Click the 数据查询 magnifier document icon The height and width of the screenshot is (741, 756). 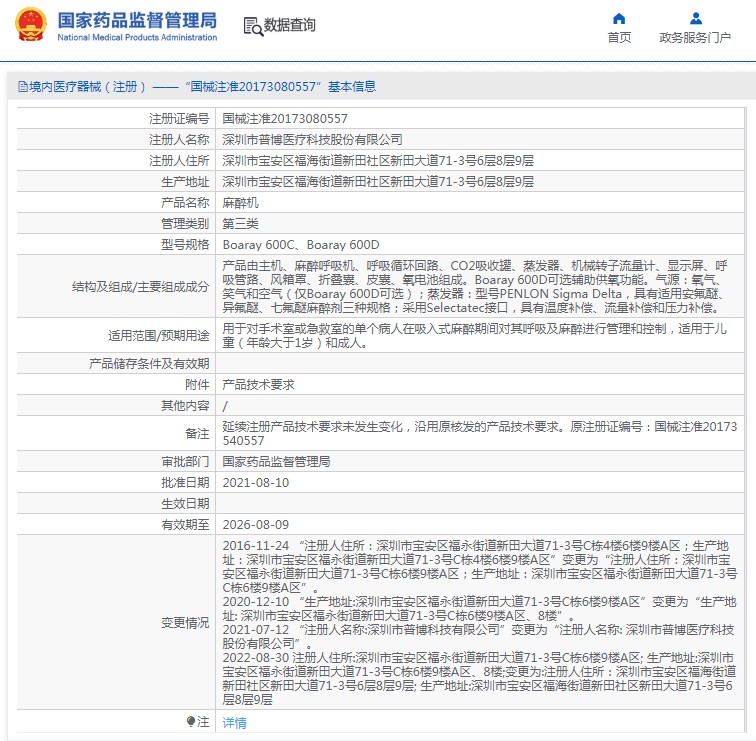[x=252, y=26]
